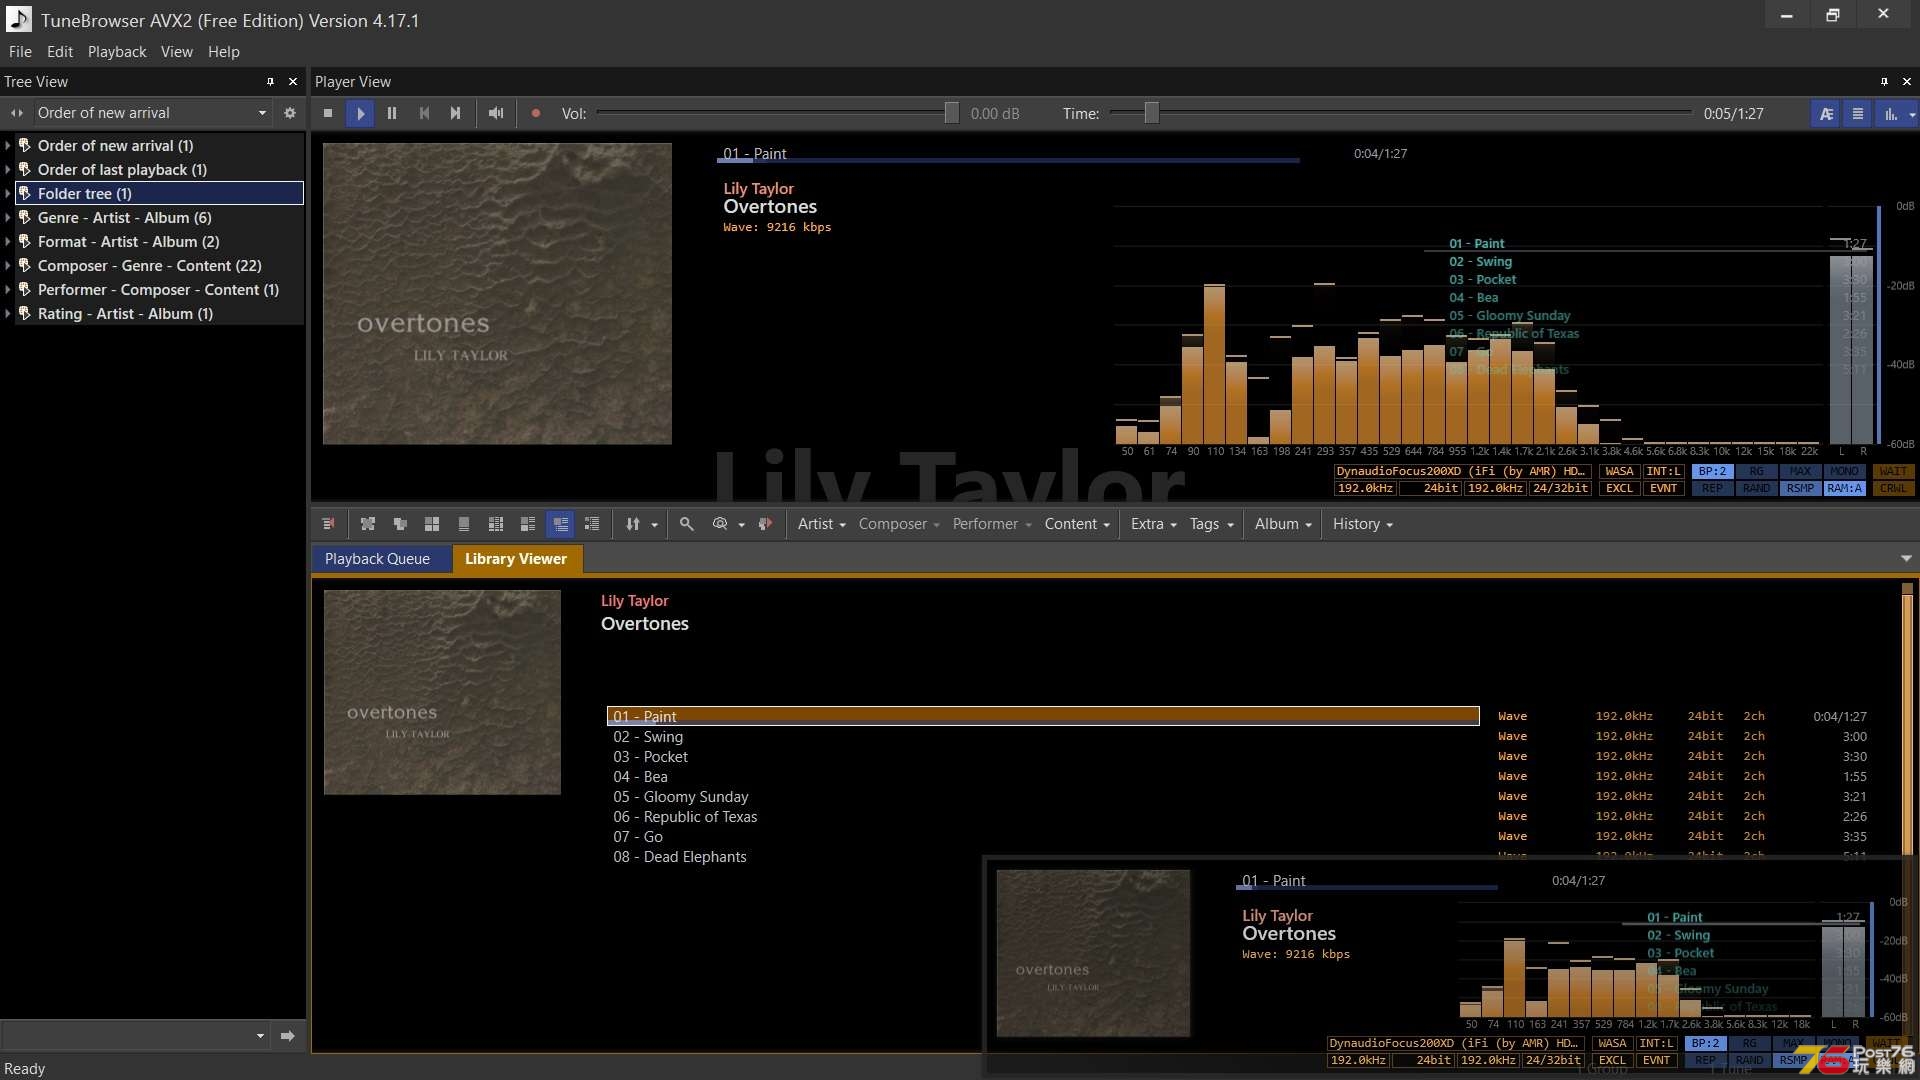
Task: Click the eye search icon in library toolbar
Action: [720, 524]
